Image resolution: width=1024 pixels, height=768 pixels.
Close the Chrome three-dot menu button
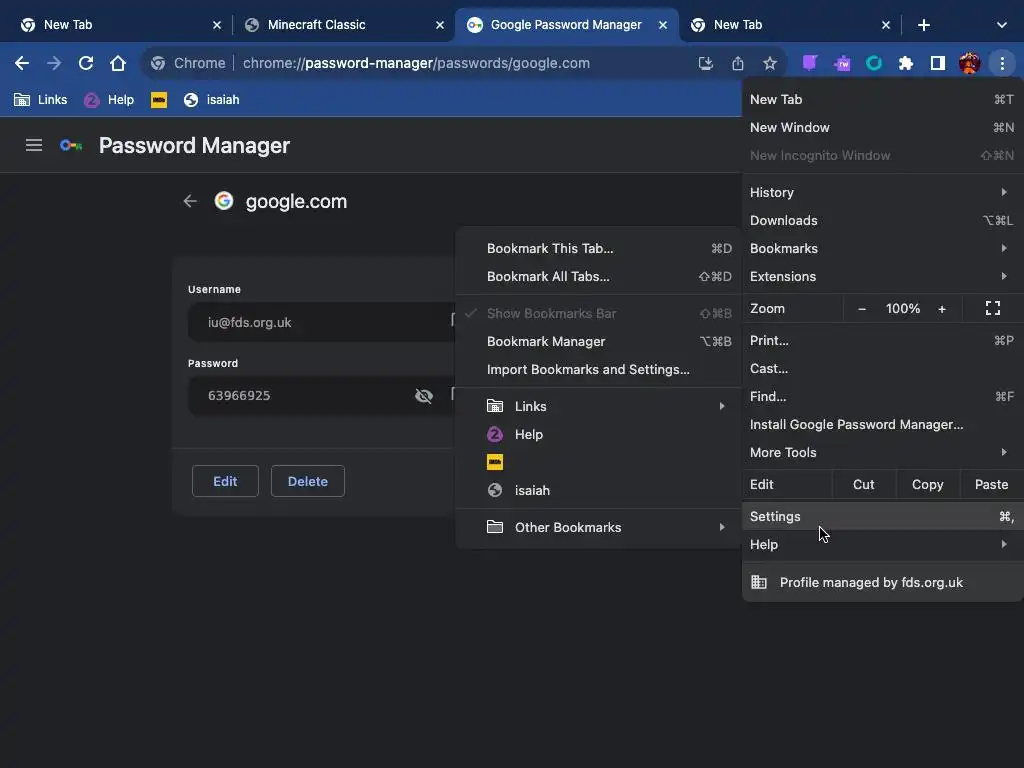click(1002, 63)
